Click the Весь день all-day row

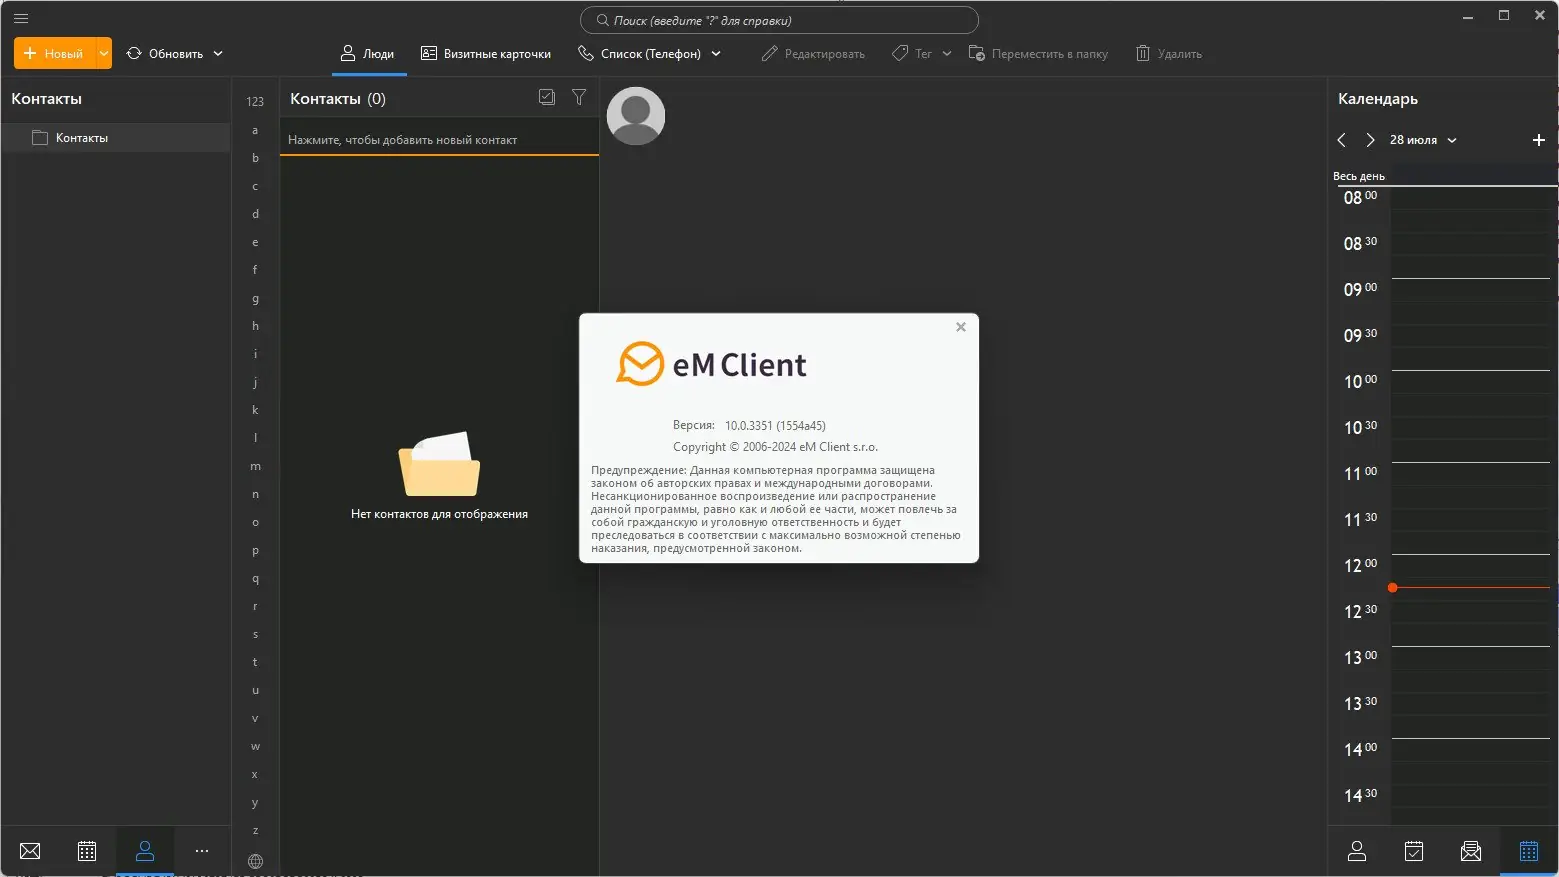(1443, 177)
